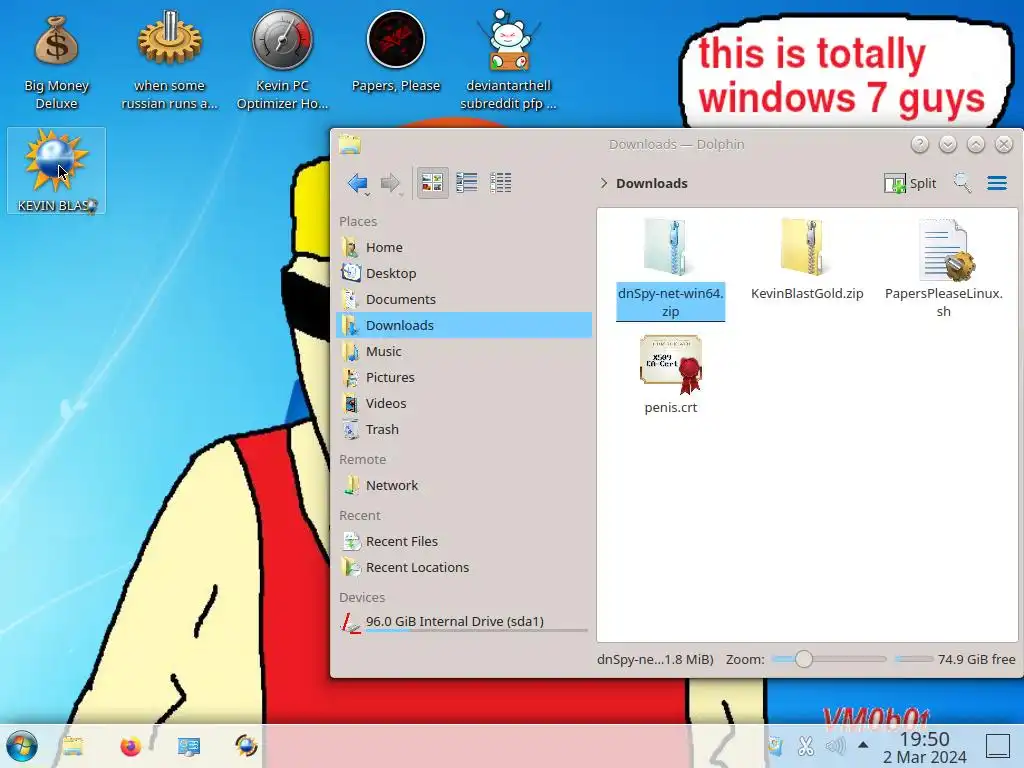1024x768 pixels.
Task: Open the KEVIN BLAST taskbar icon
Action: pos(246,746)
